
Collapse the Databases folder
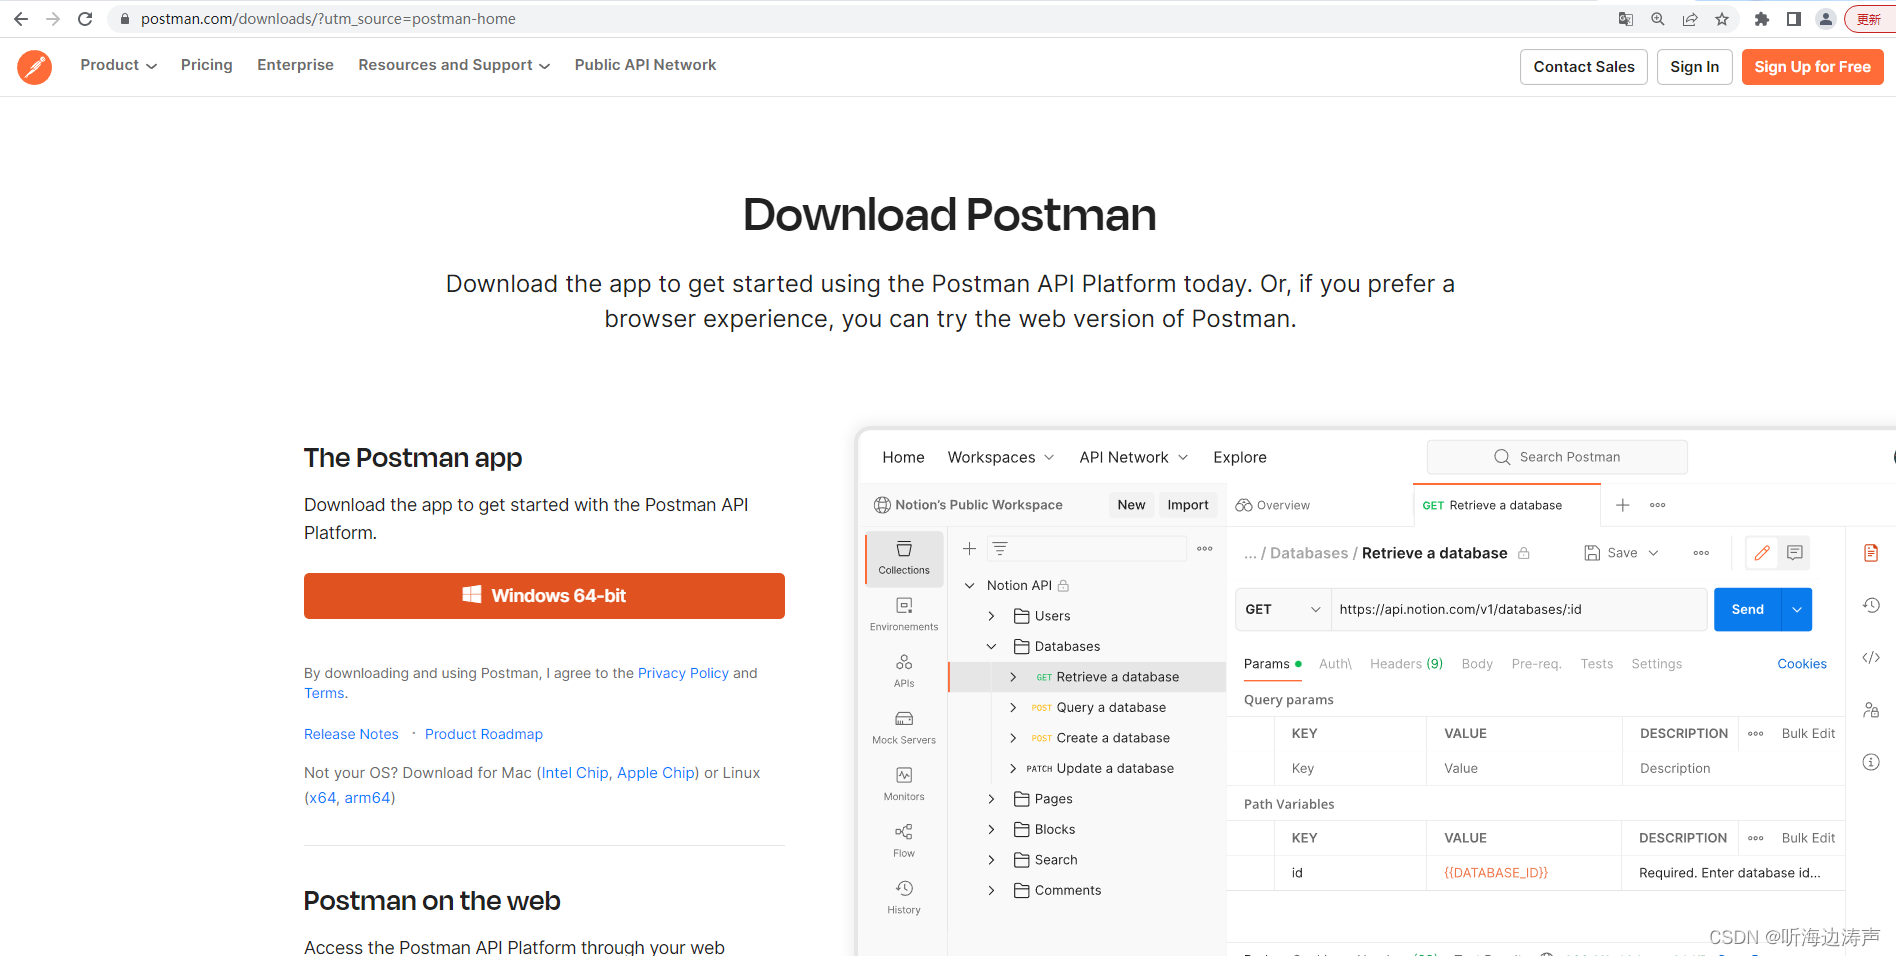point(991,647)
